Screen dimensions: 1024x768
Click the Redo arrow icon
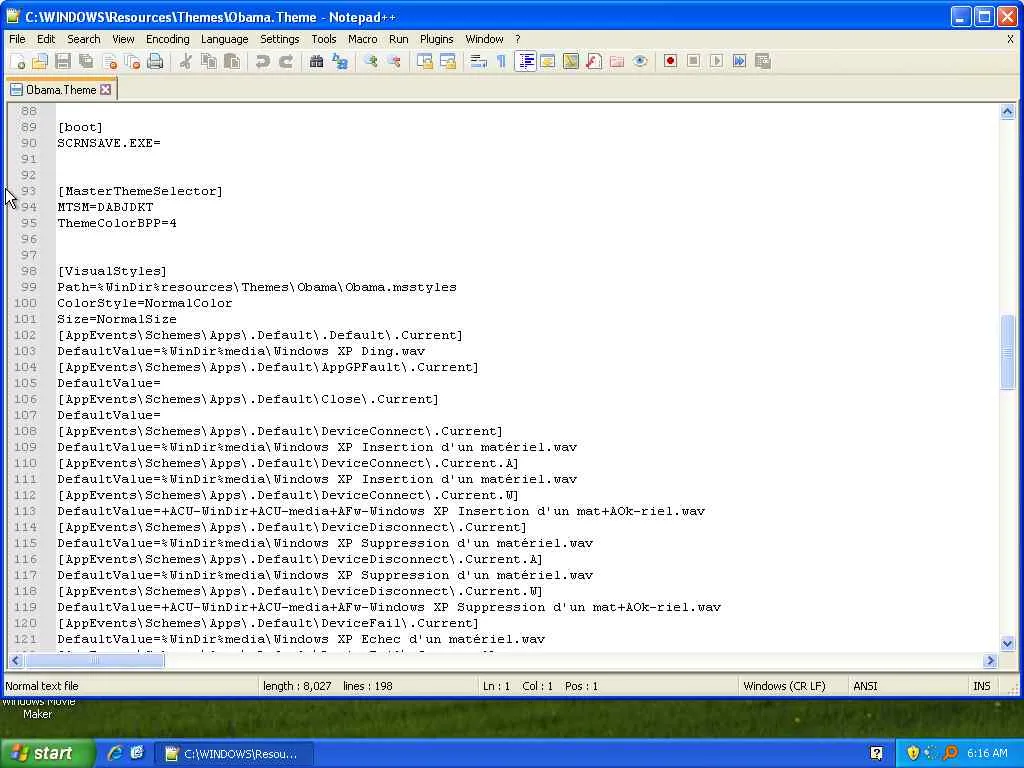coord(285,61)
